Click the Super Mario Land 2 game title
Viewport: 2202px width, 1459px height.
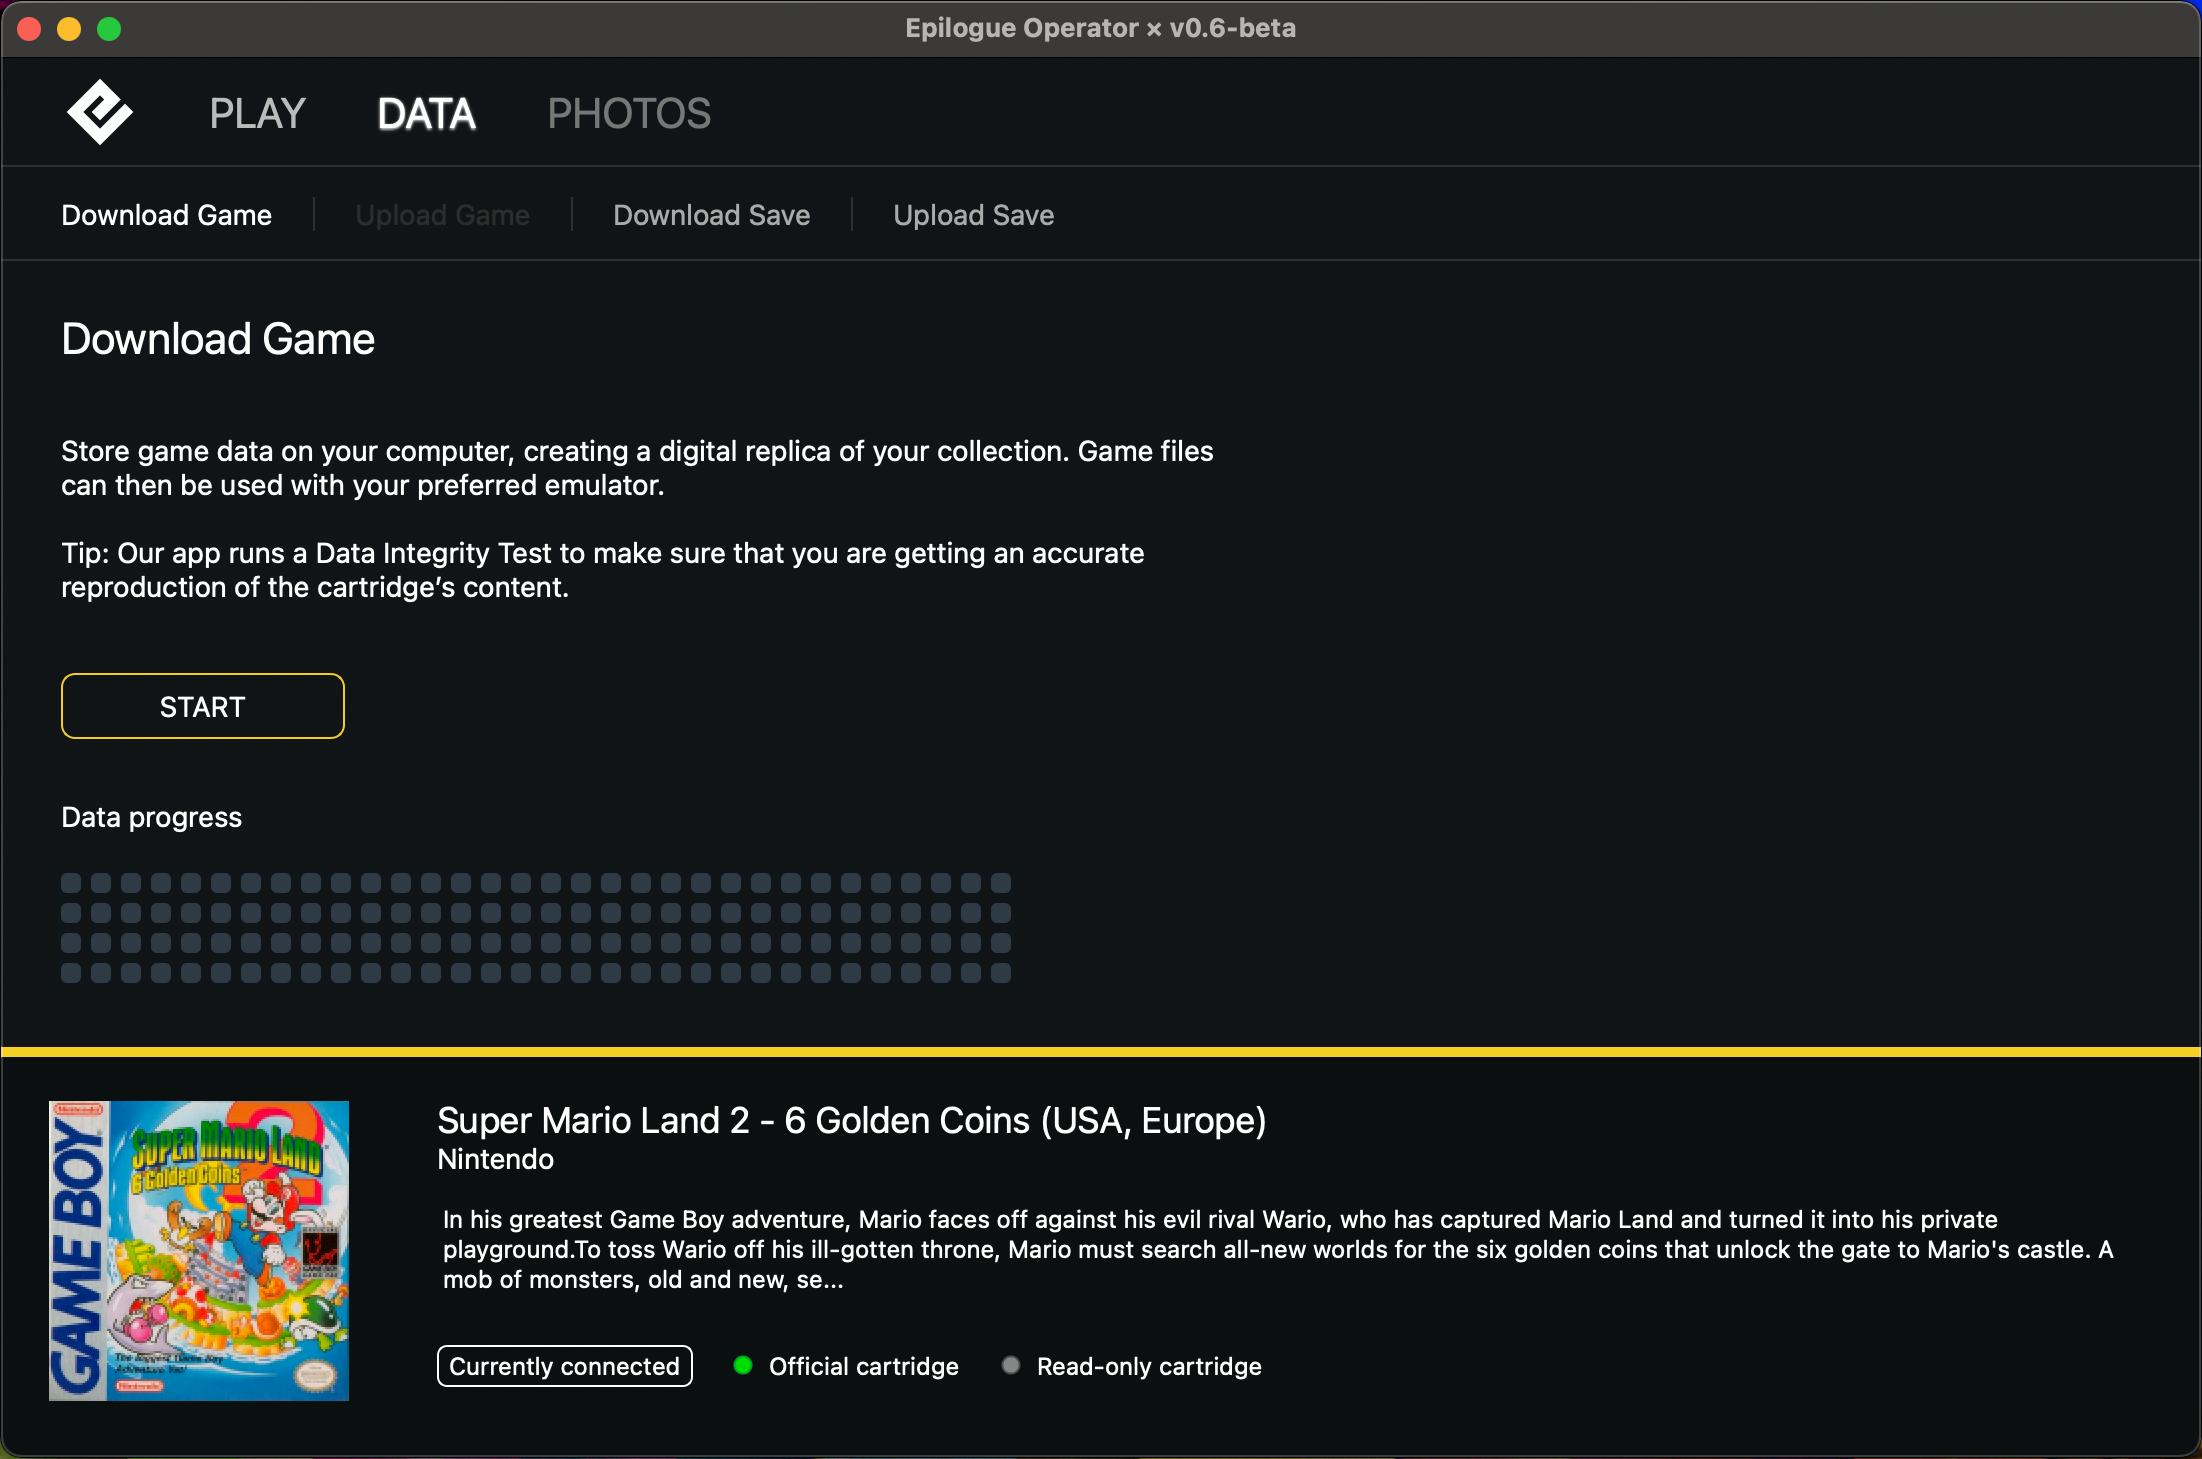click(851, 1121)
